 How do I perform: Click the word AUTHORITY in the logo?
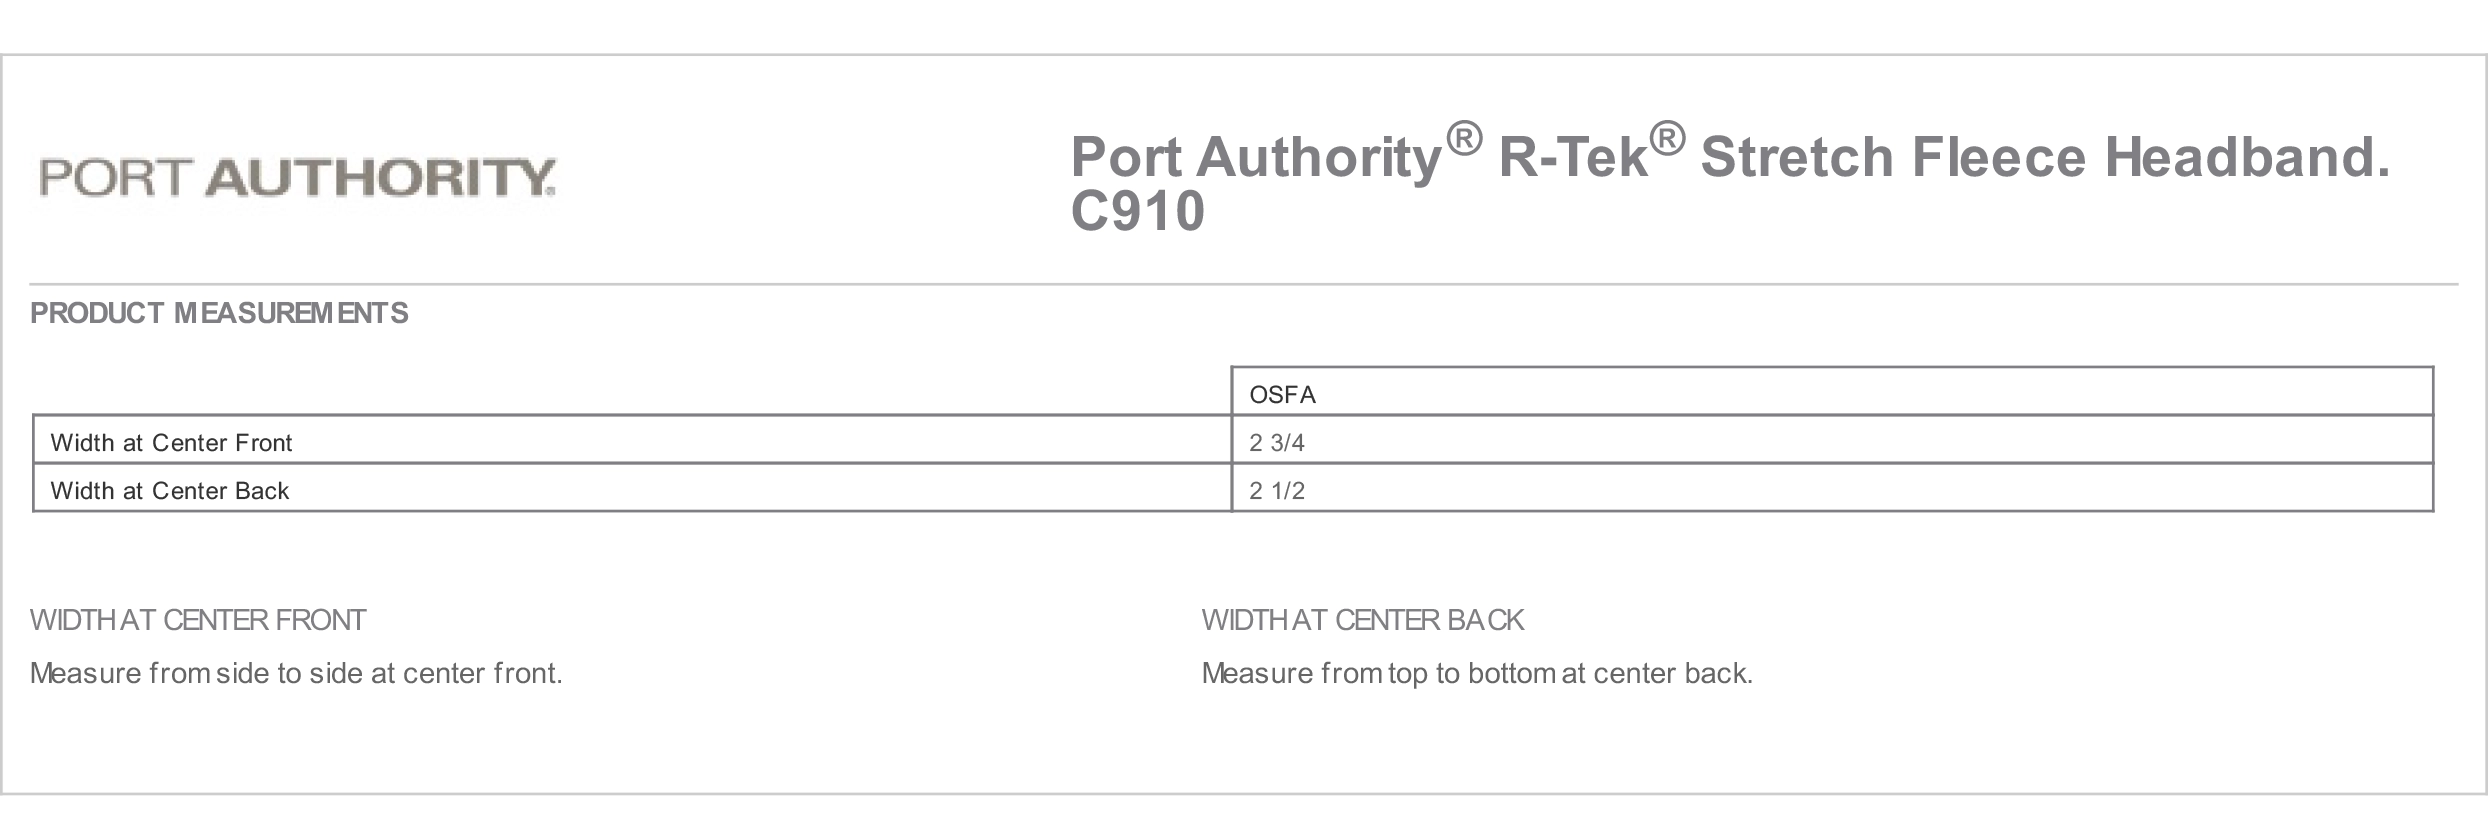point(380,177)
